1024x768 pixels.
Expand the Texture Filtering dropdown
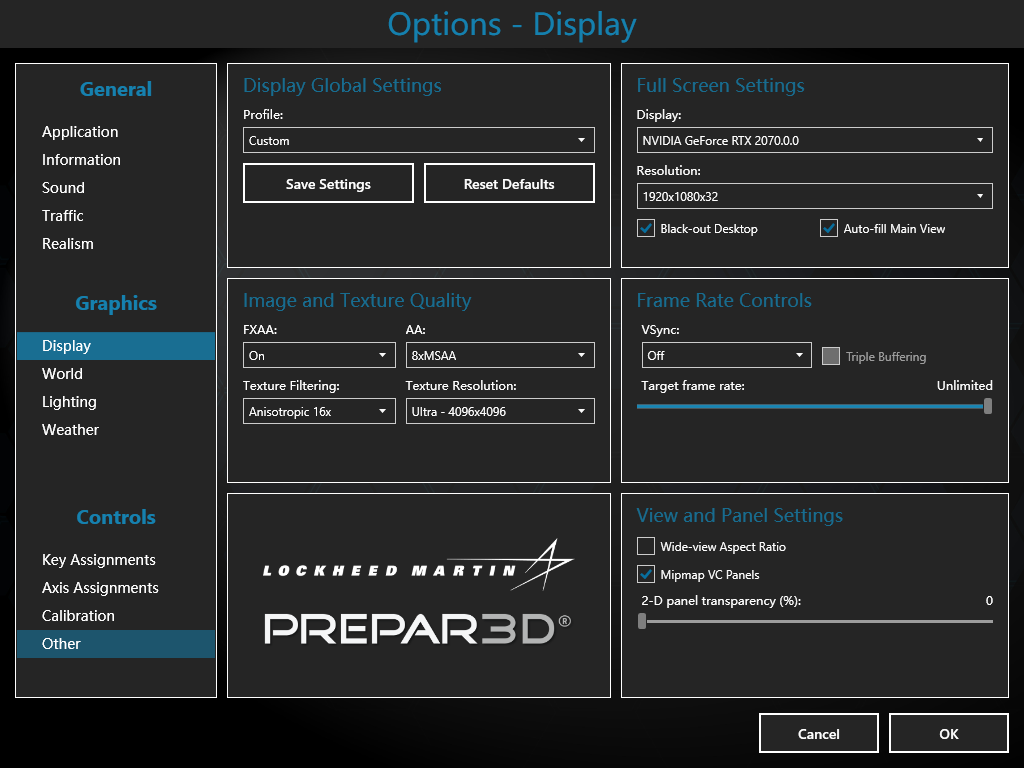(x=319, y=411)
